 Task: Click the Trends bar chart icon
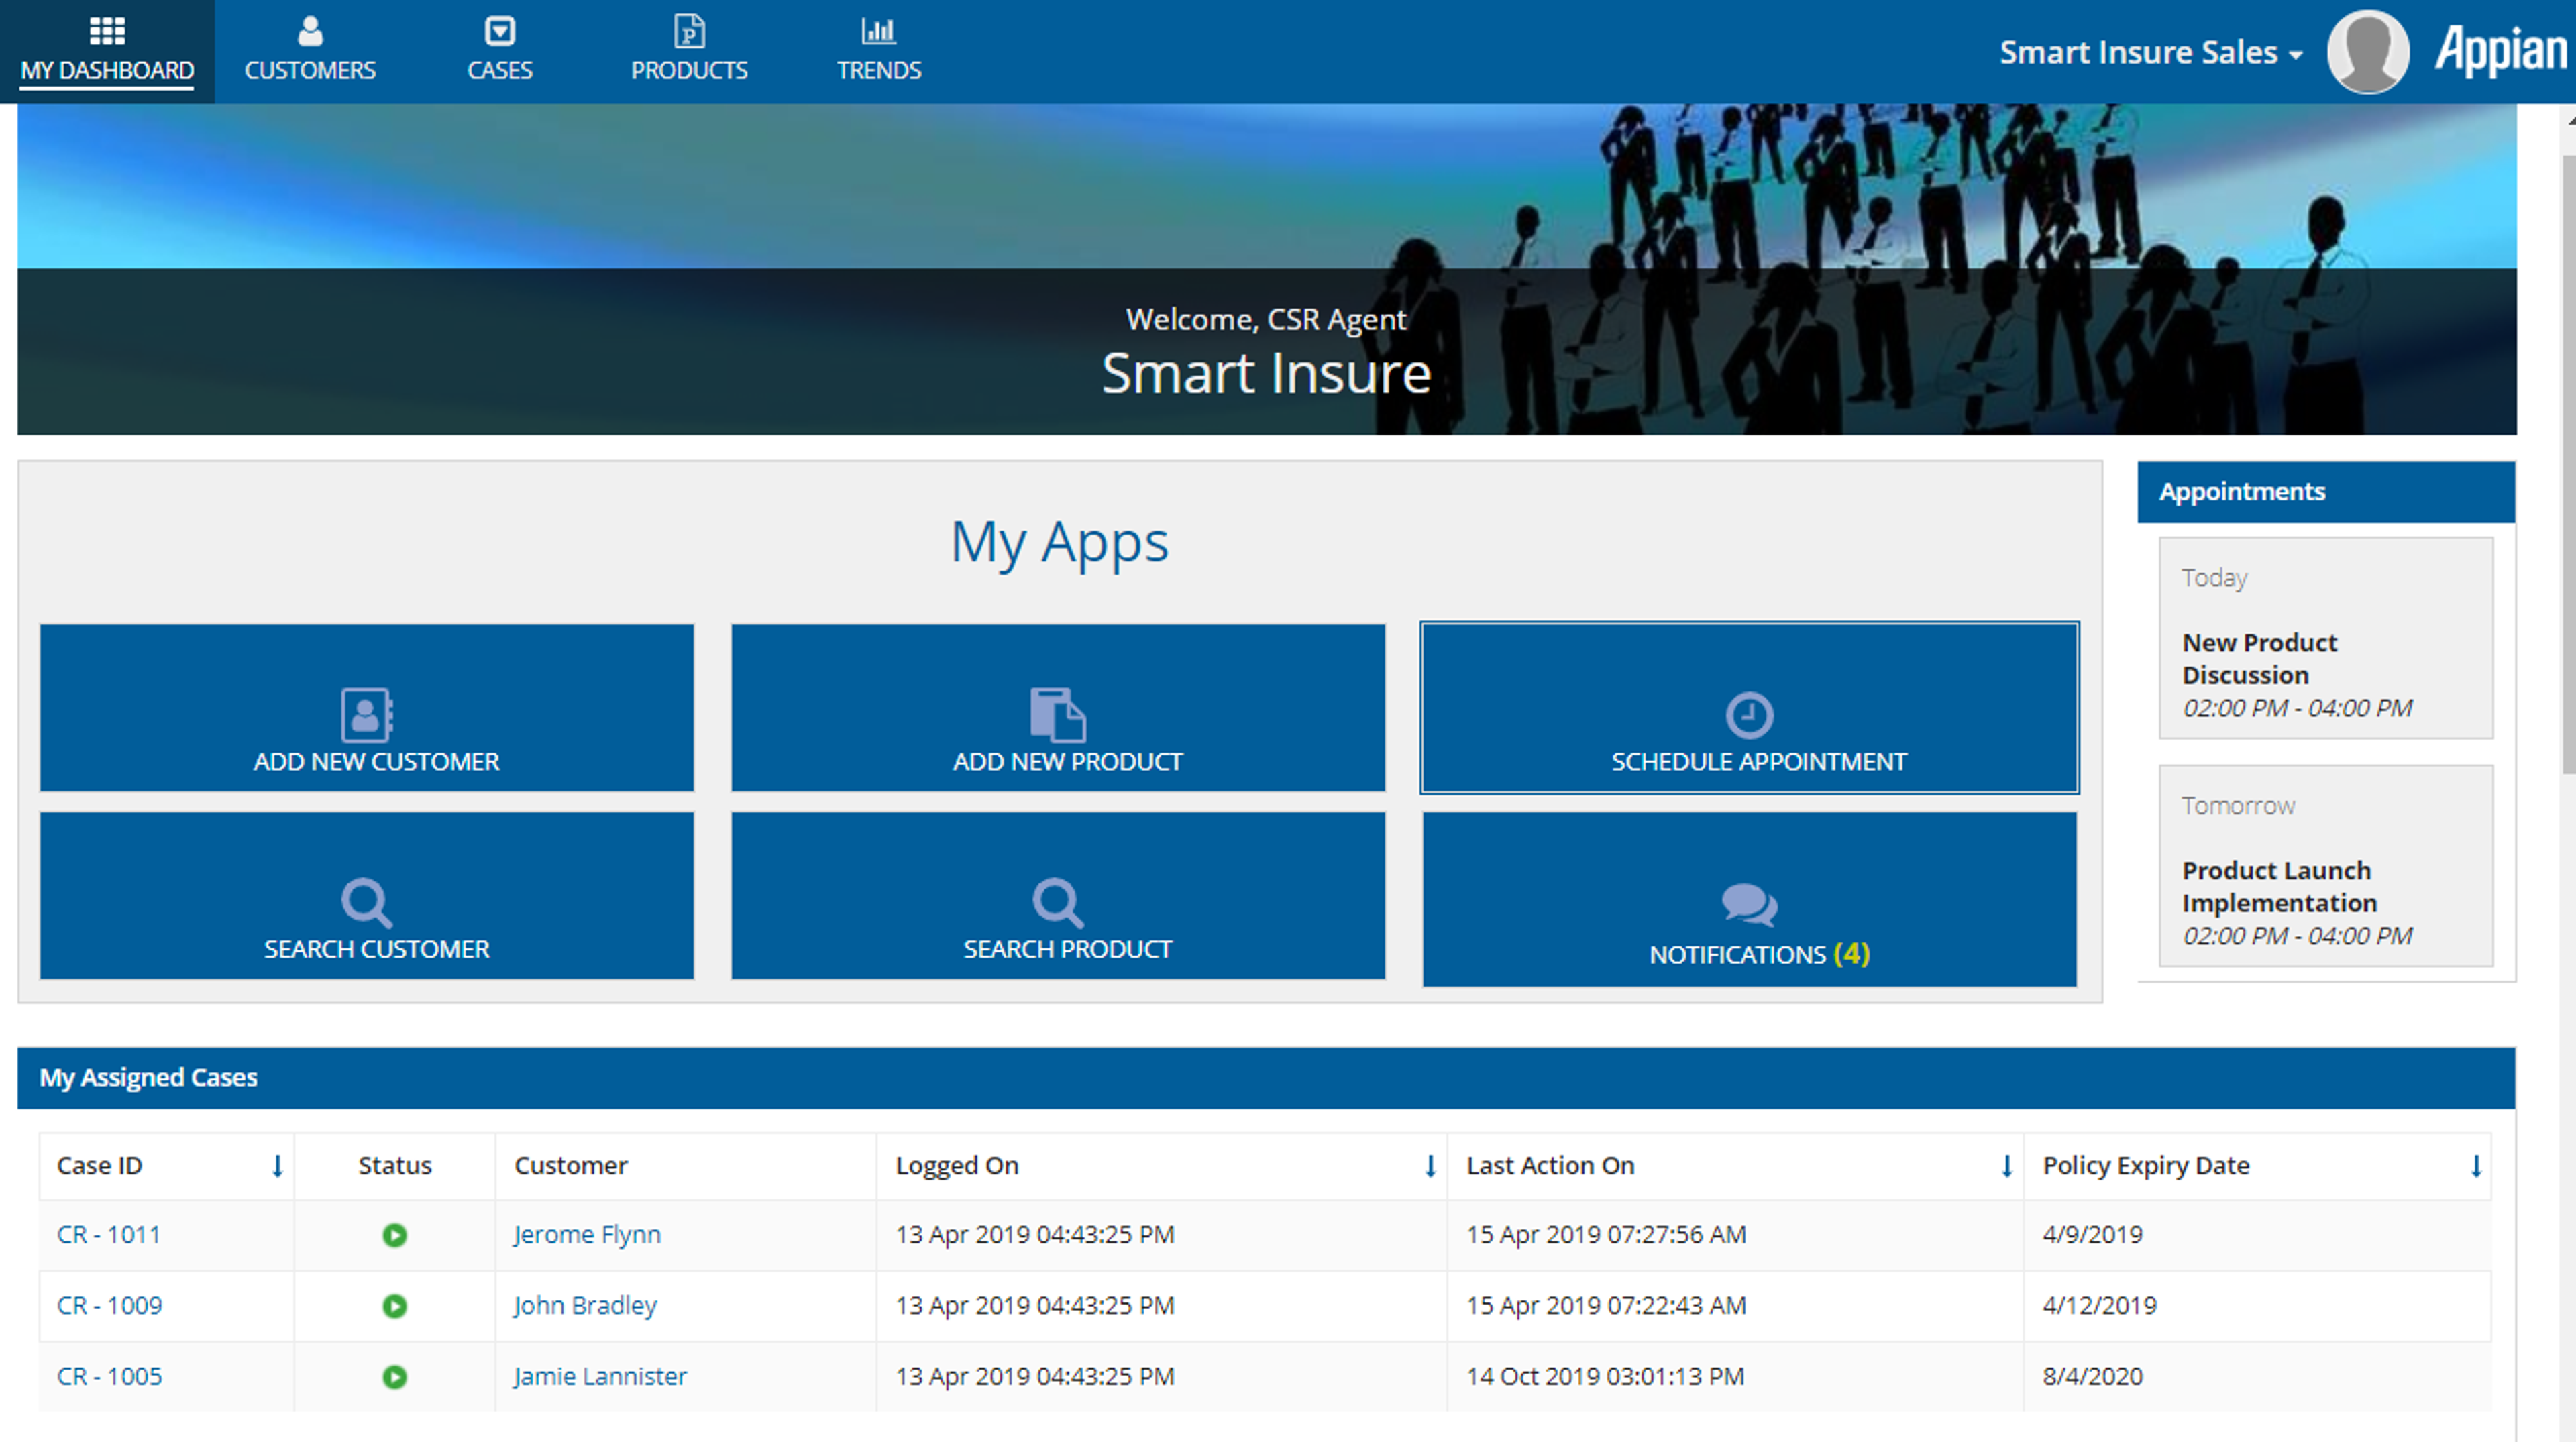click(x=878, y=31)
